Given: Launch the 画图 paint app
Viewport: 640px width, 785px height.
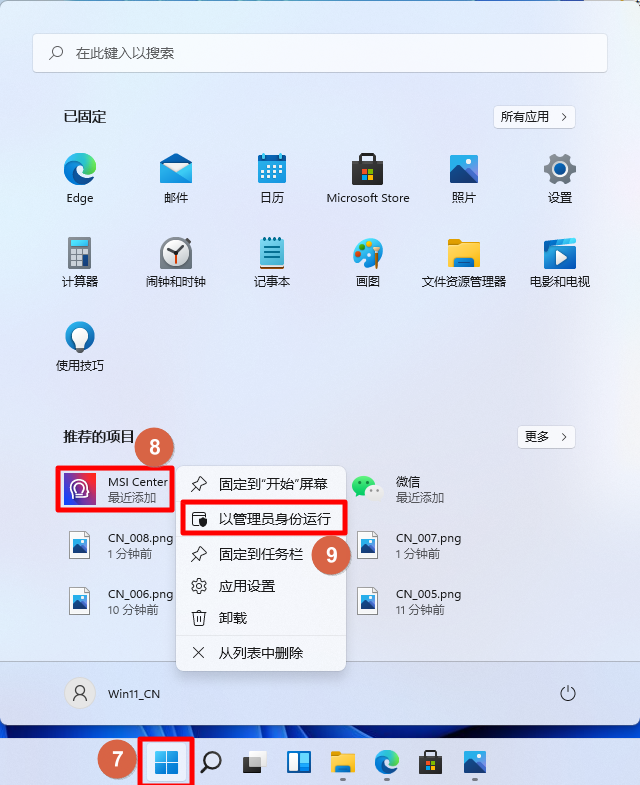Looking at the screenshot, I should click(368, 262).
